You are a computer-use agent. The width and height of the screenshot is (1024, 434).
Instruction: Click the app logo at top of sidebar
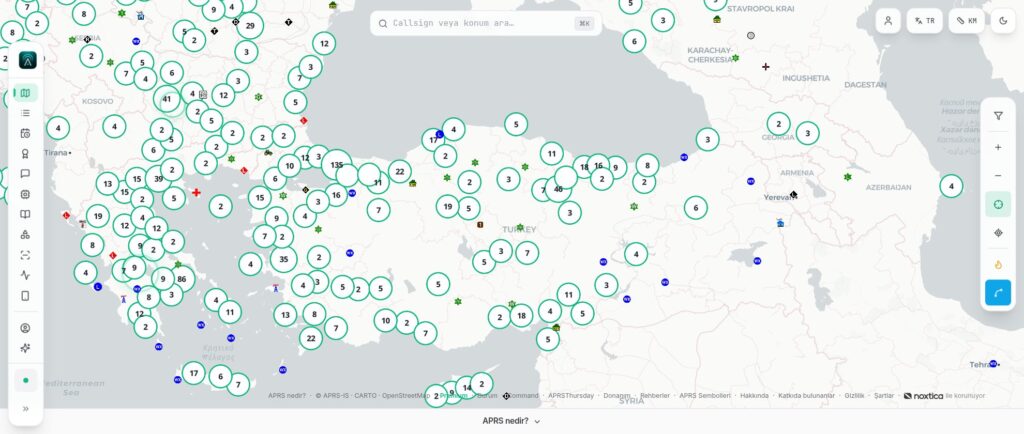27,60
